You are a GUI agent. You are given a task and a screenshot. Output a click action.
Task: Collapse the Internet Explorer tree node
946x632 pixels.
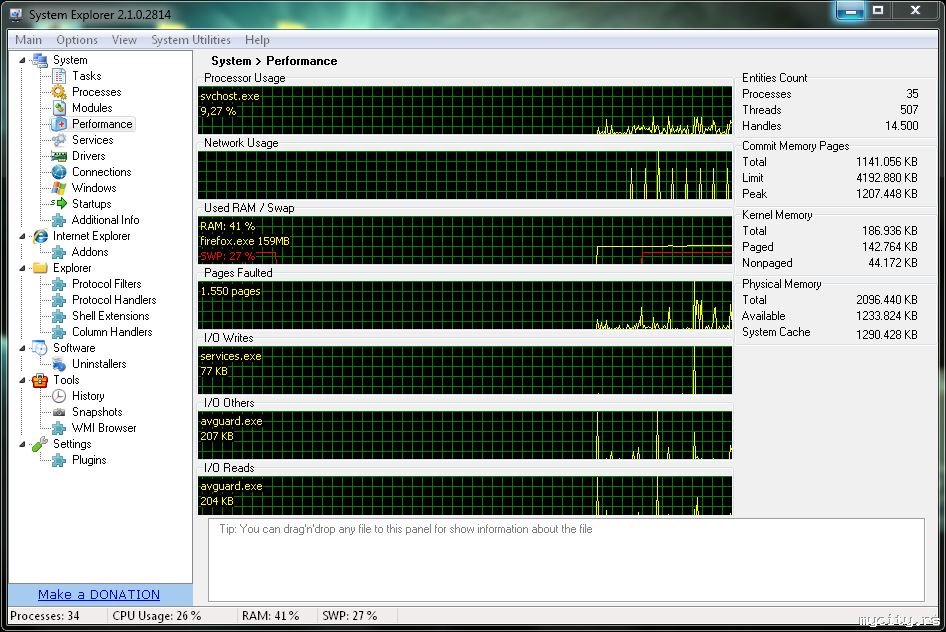click(x=22, y=236)
